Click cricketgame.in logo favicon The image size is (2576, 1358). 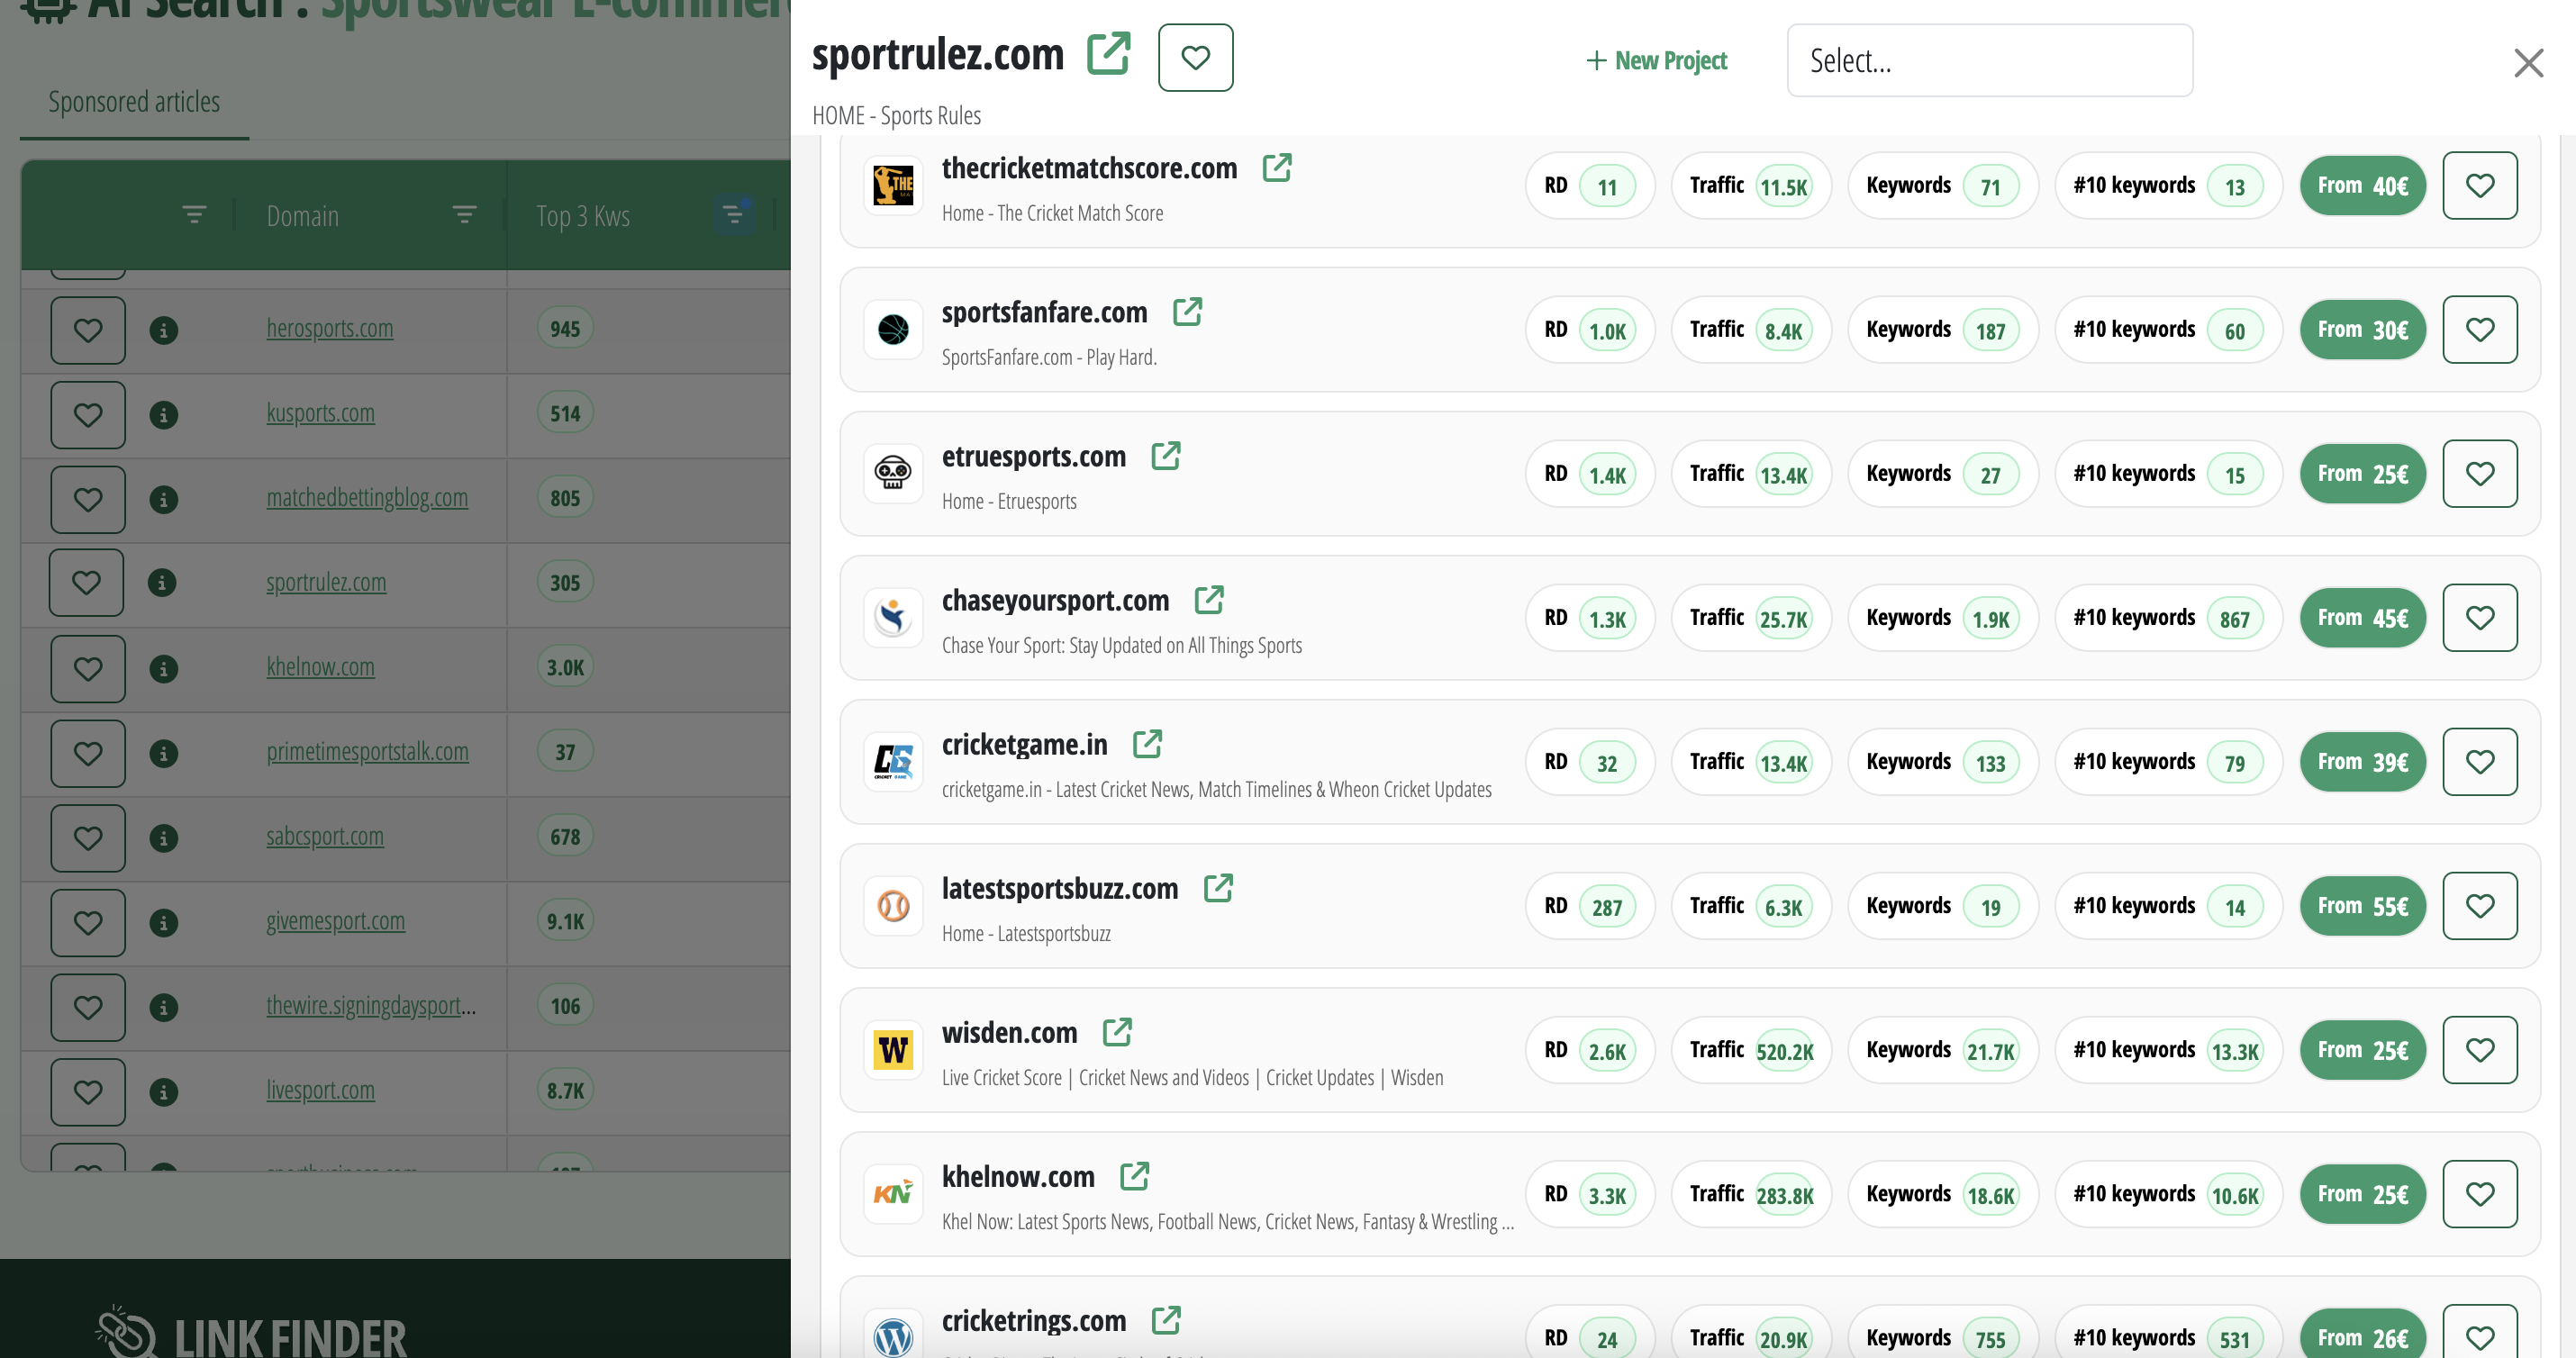point(893,761)
